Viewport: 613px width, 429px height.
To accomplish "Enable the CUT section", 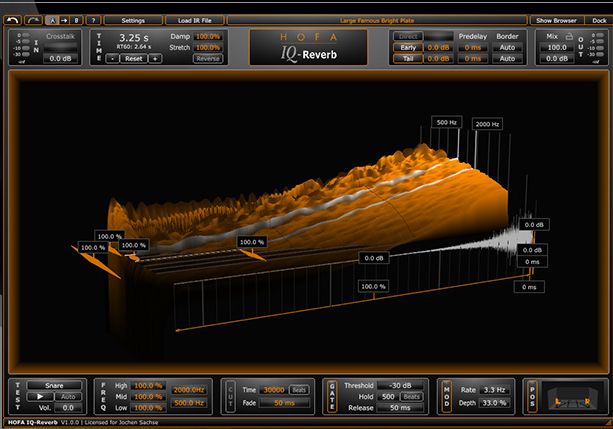I will pos(230,397).
